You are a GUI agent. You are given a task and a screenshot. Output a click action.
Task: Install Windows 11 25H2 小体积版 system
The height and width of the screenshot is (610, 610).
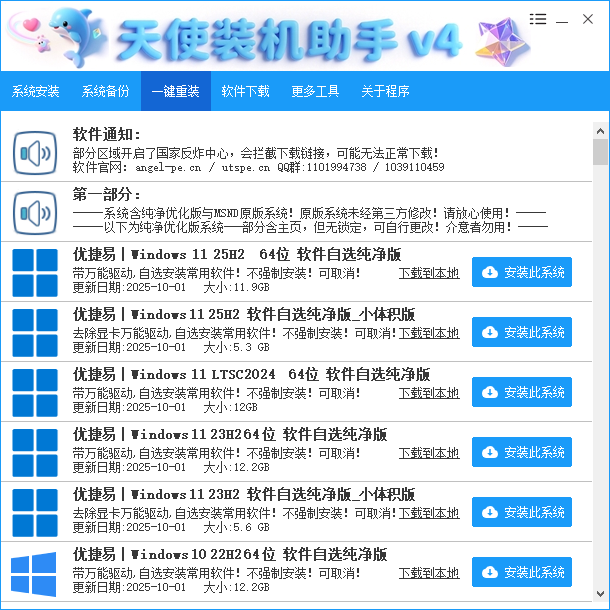coord(522,332)
